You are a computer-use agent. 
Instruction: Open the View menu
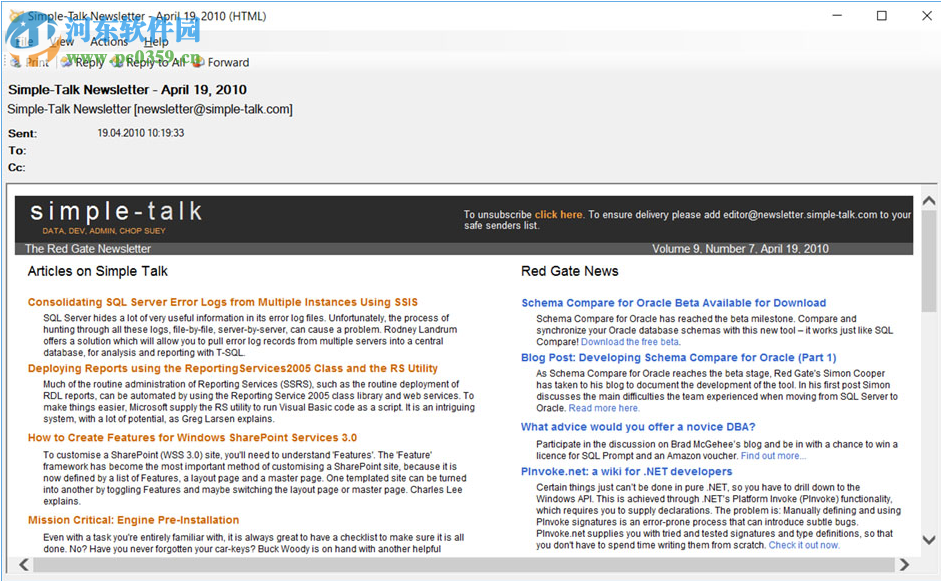point(62,41)
